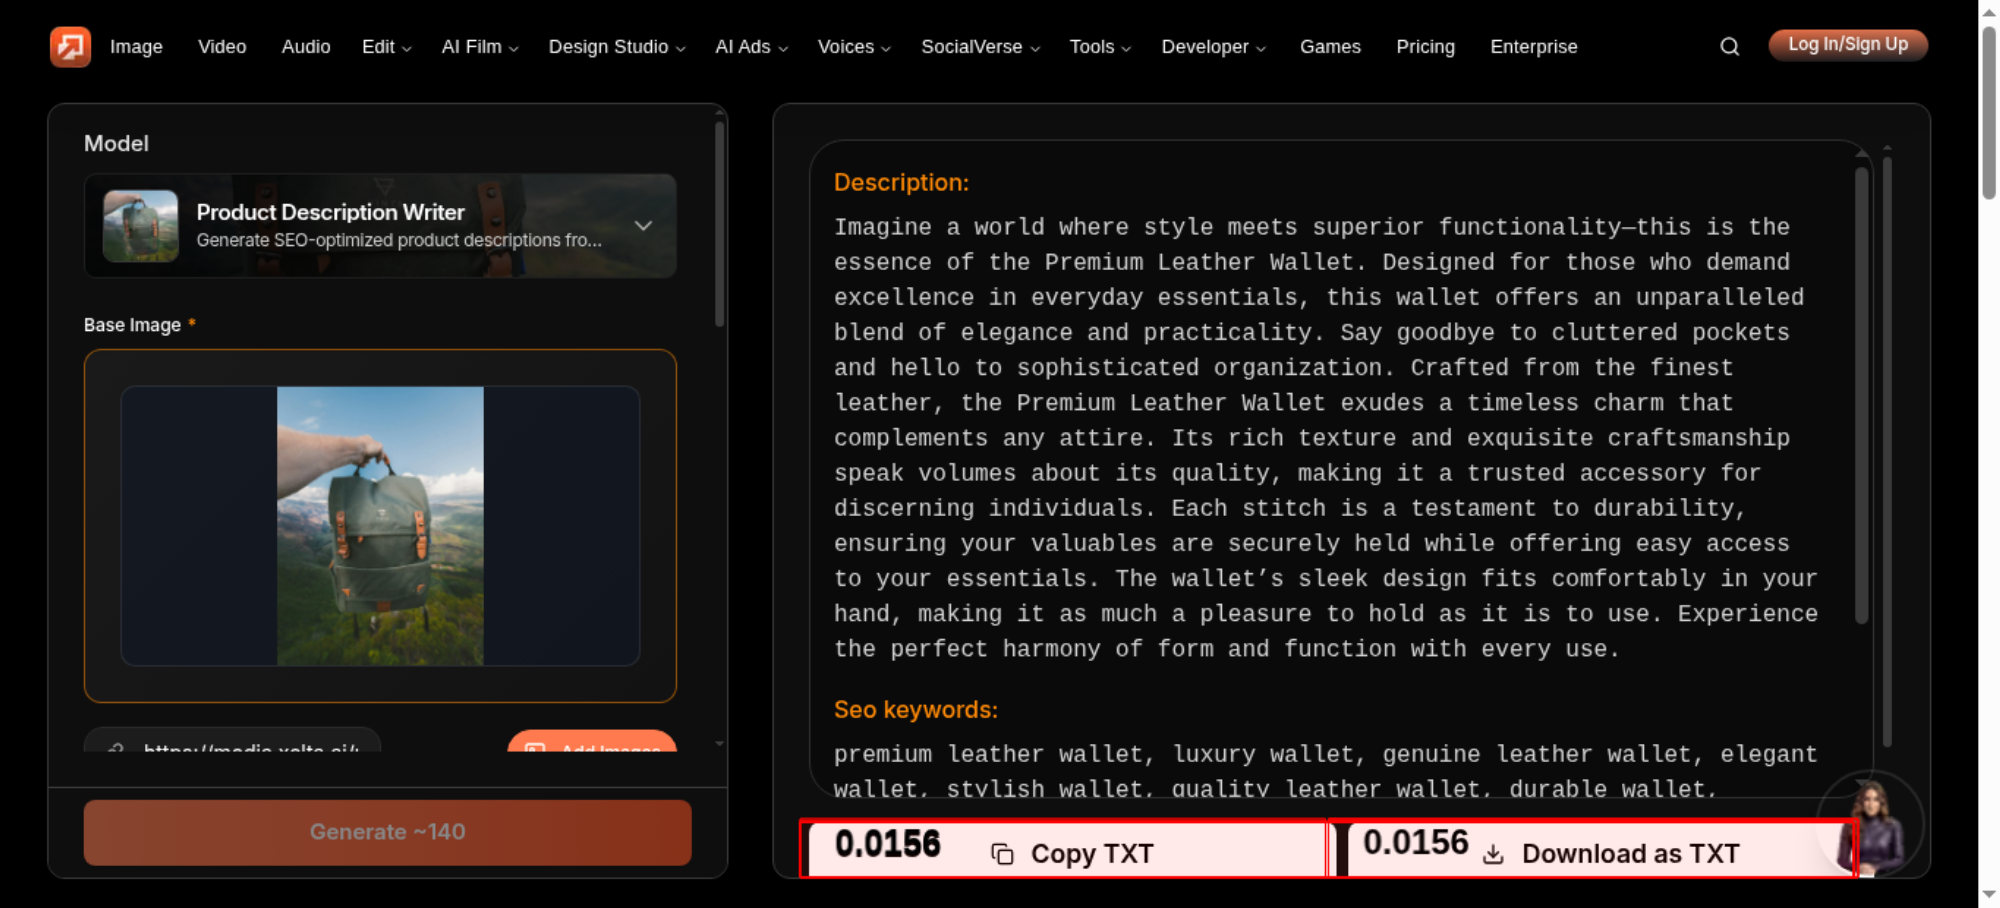Click the browser page vertical scrollbar
This screenshot has height=908, width=2000.
[x=1989, y=112]
